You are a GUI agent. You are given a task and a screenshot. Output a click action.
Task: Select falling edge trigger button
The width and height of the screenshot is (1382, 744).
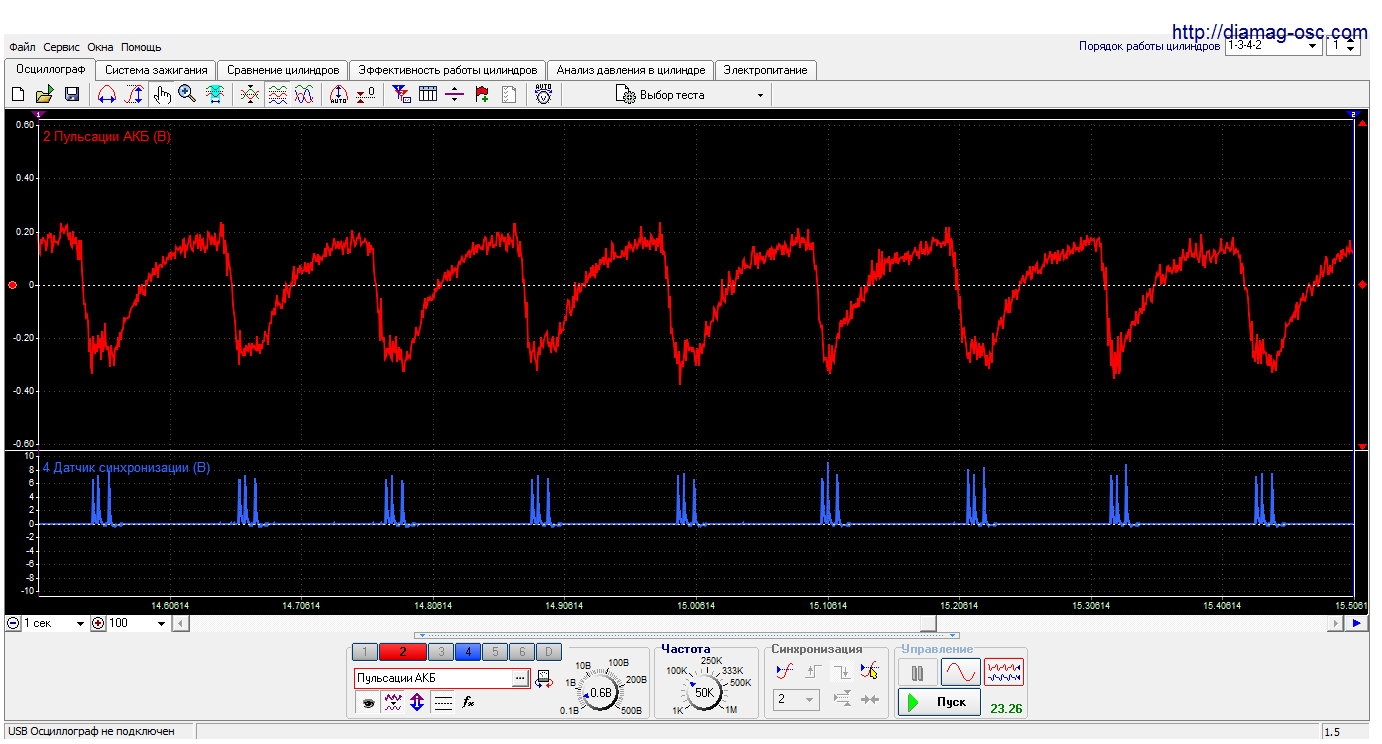841,671
